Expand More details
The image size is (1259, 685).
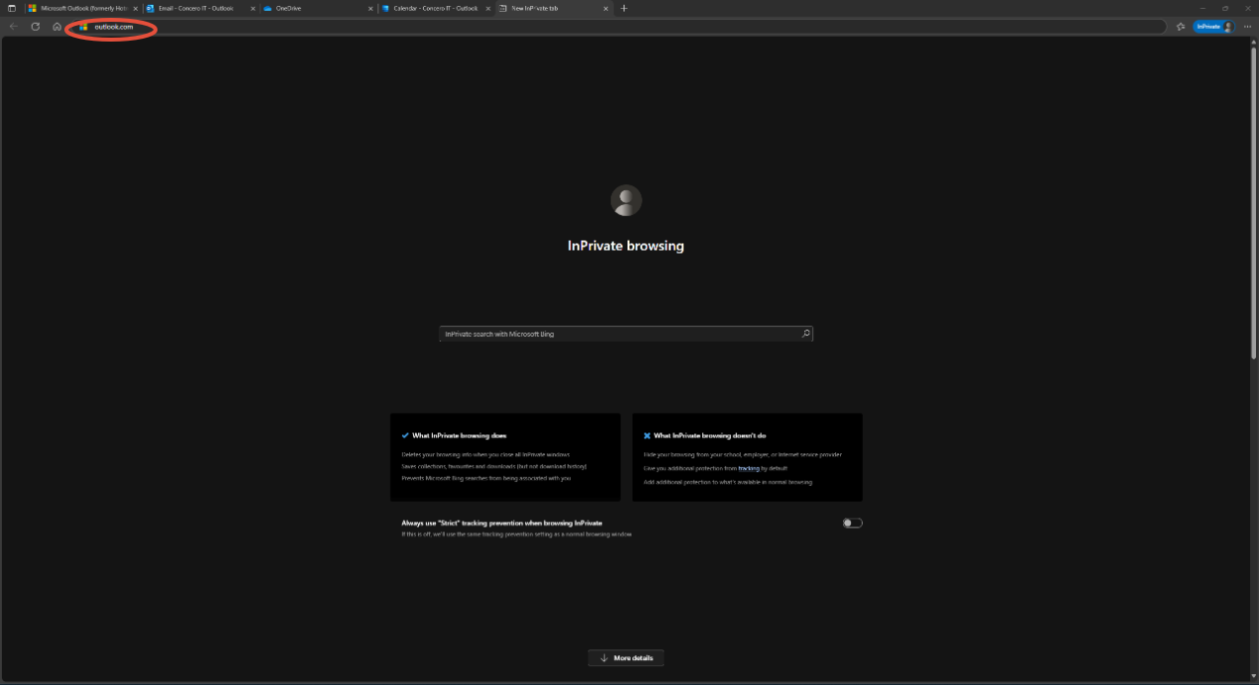click(626, 658)
